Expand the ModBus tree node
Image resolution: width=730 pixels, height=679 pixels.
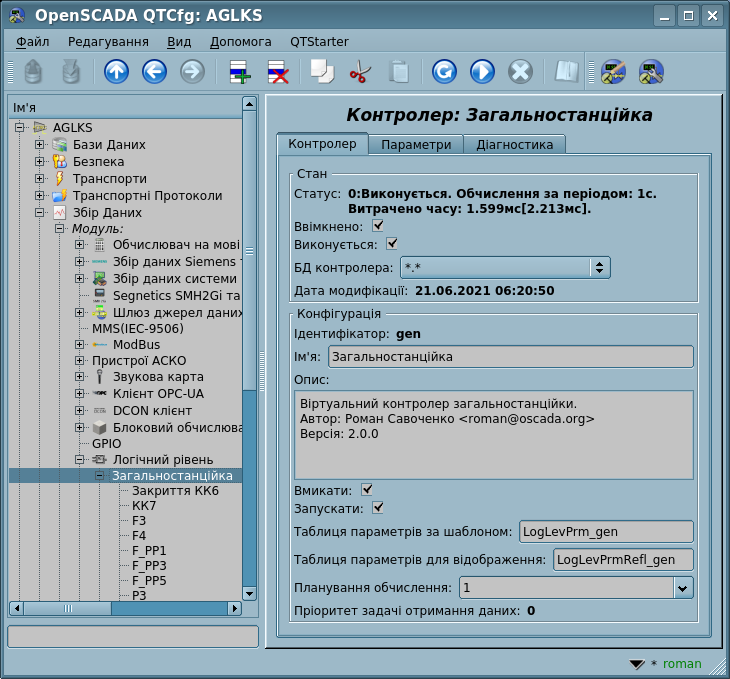79,345
